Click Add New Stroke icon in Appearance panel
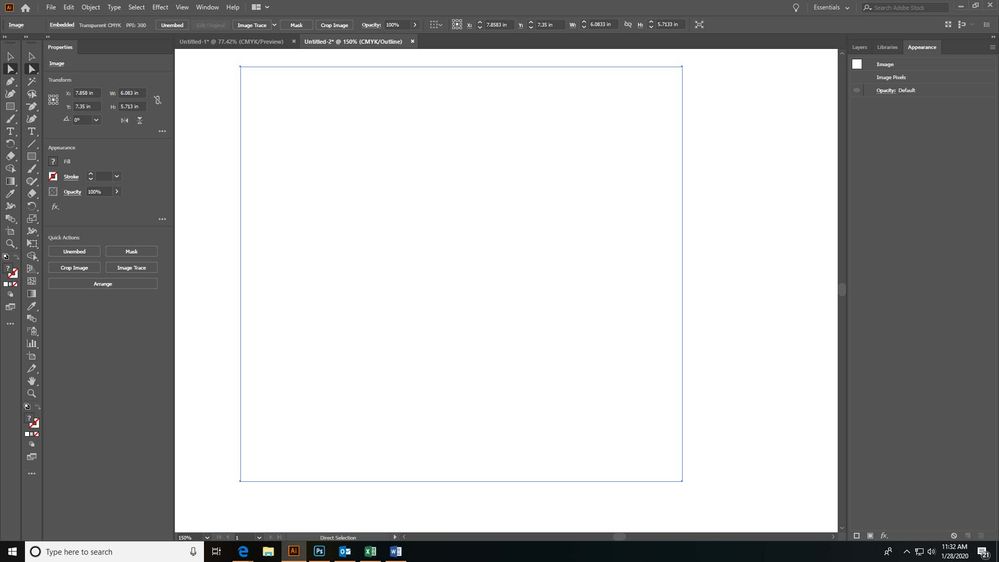This screenshot has height=562, width=999. pyautogui.click(x=856, y=536)
